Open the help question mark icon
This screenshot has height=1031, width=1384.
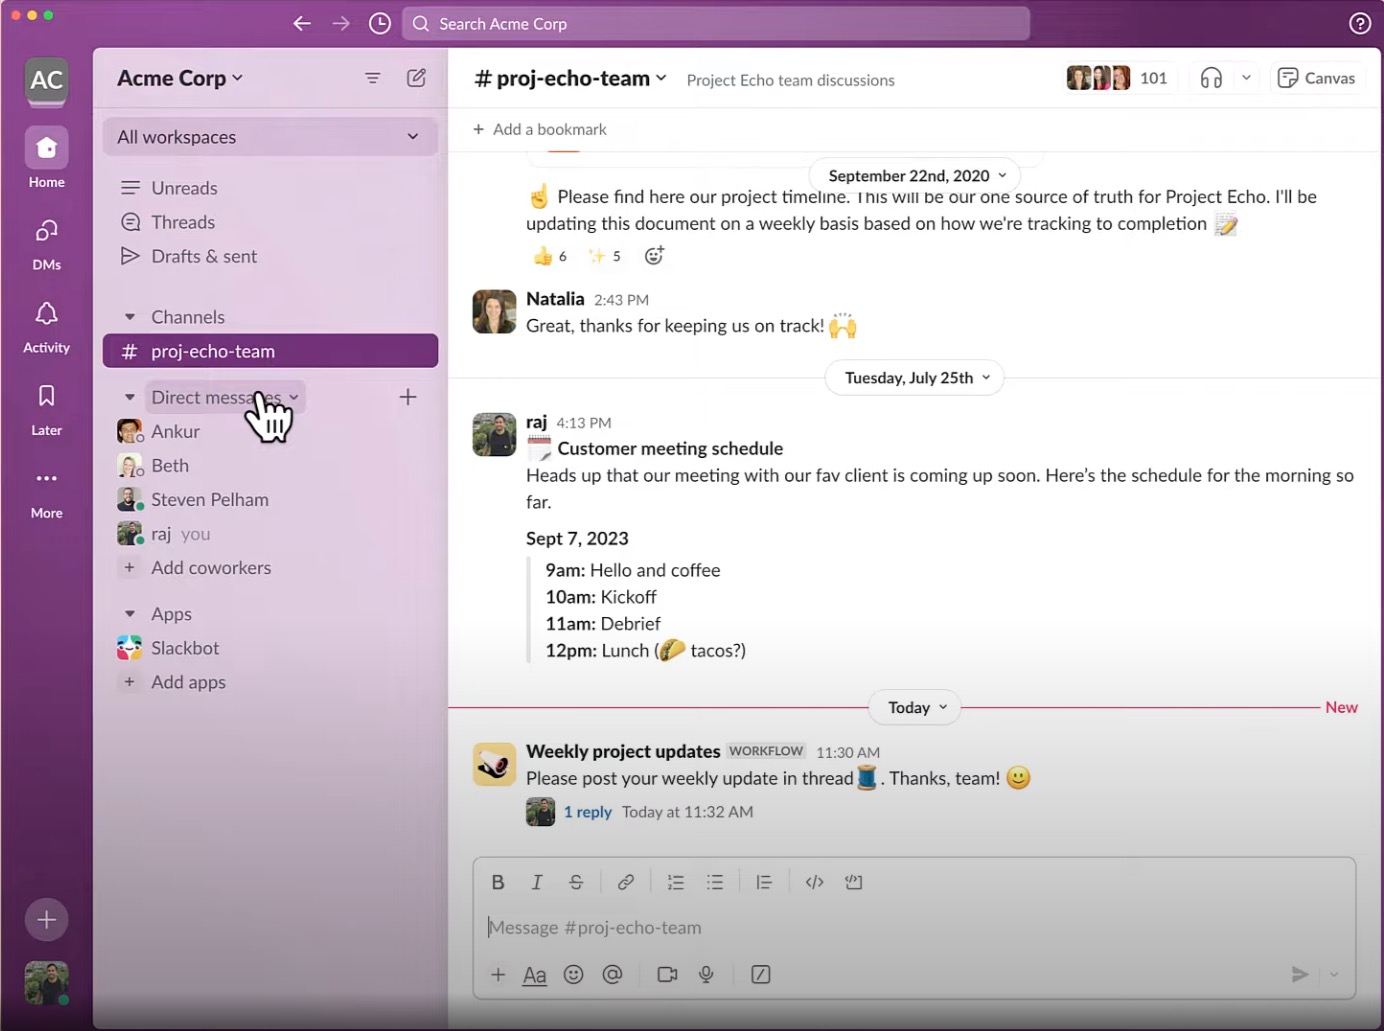[1360, 23]
